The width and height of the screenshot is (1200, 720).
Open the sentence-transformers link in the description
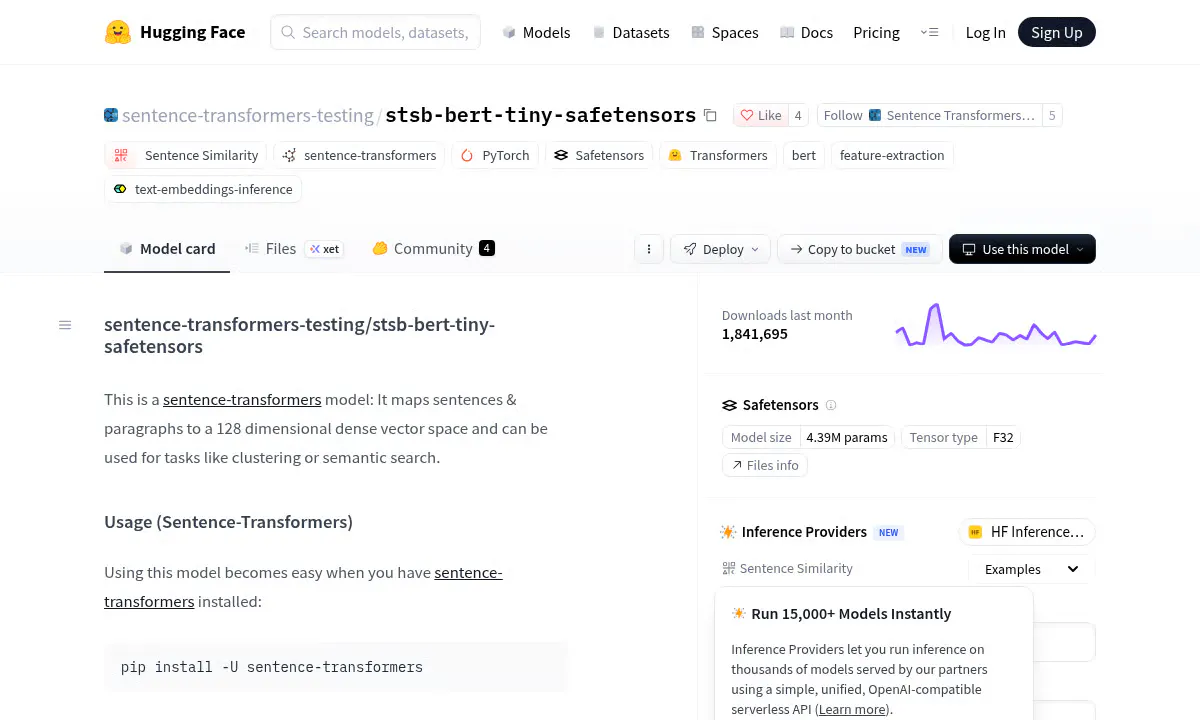[242, 399]
